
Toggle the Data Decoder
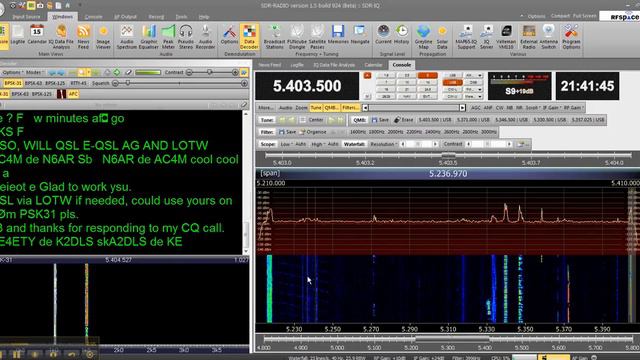tap(249, 36)
